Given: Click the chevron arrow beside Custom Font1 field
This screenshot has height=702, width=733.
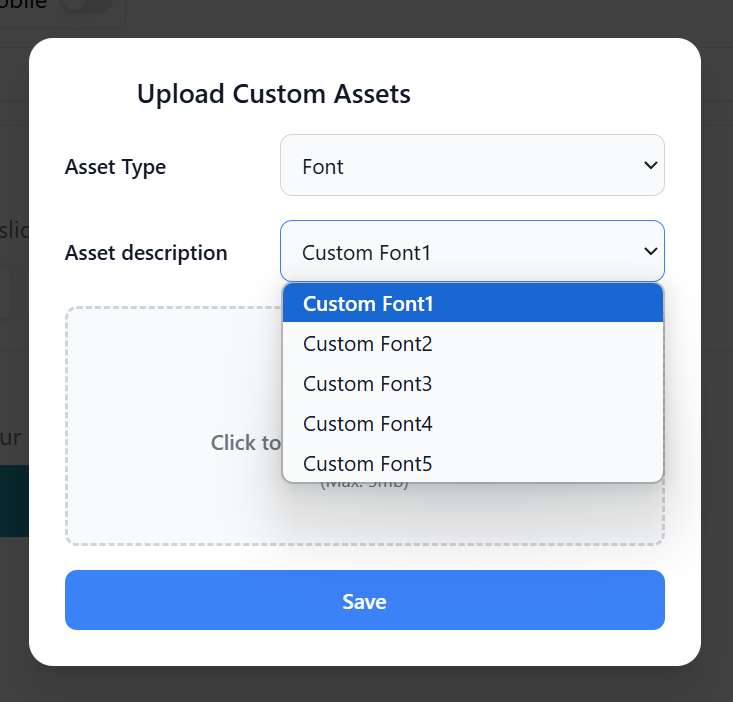Looking at the screenshot, I should (x=651, y=251).
